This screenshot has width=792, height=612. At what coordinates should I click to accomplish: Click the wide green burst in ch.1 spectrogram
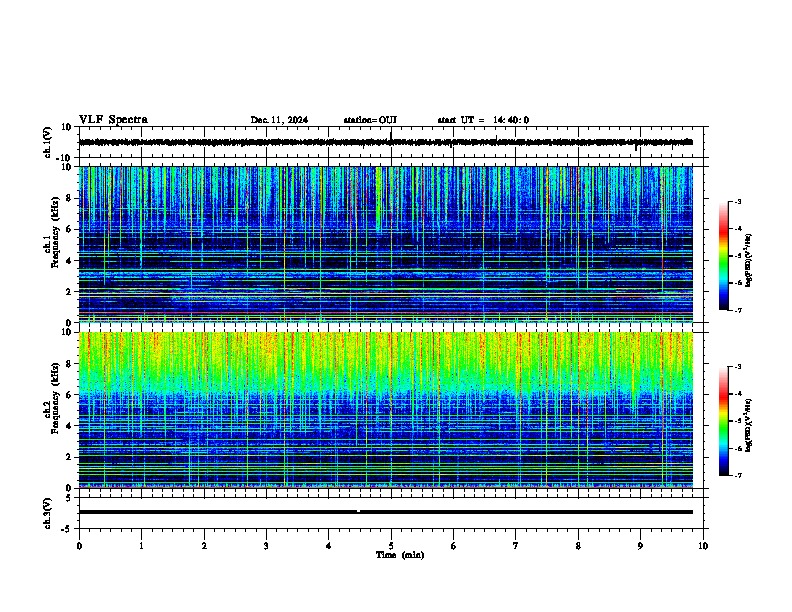pos(378,199)
